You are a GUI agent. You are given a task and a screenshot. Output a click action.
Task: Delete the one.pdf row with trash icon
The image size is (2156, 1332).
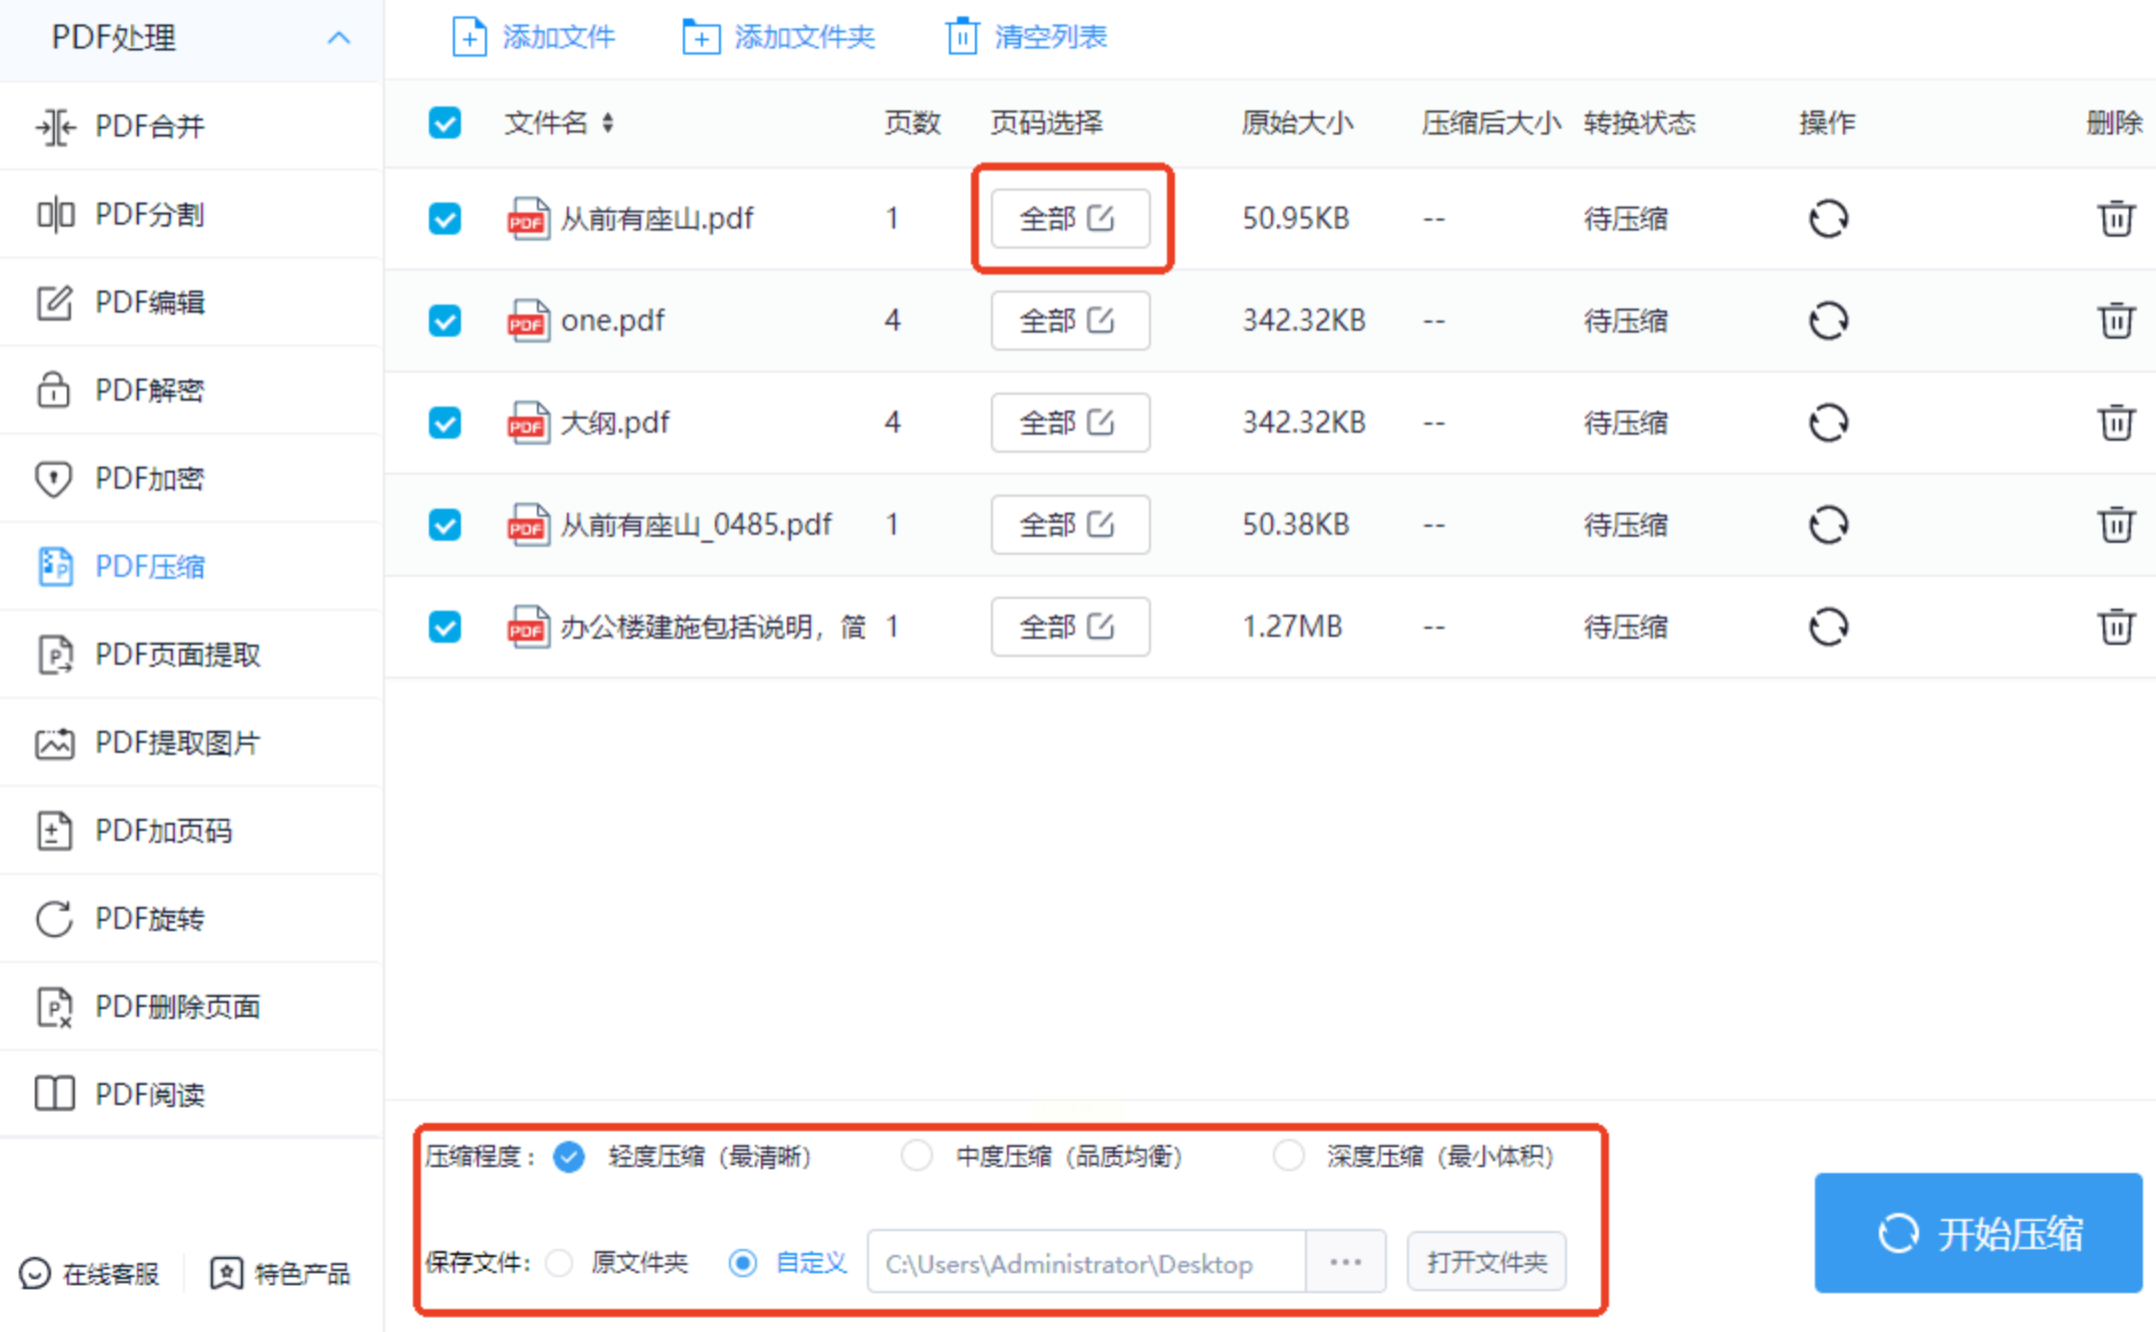pyautogui.click(x=2115, y=321)
